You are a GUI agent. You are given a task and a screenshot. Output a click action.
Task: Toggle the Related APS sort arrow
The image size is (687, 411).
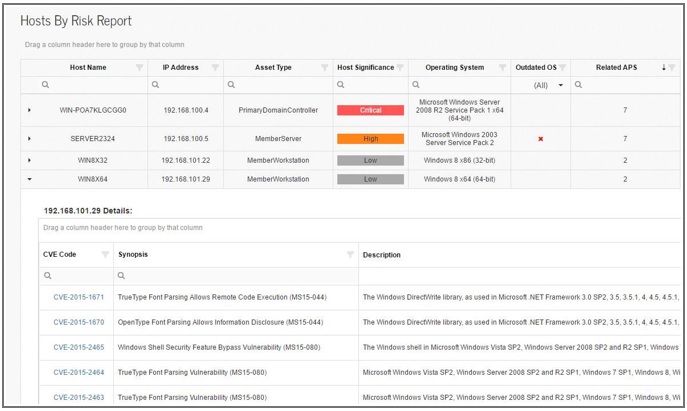coord(664,67)
